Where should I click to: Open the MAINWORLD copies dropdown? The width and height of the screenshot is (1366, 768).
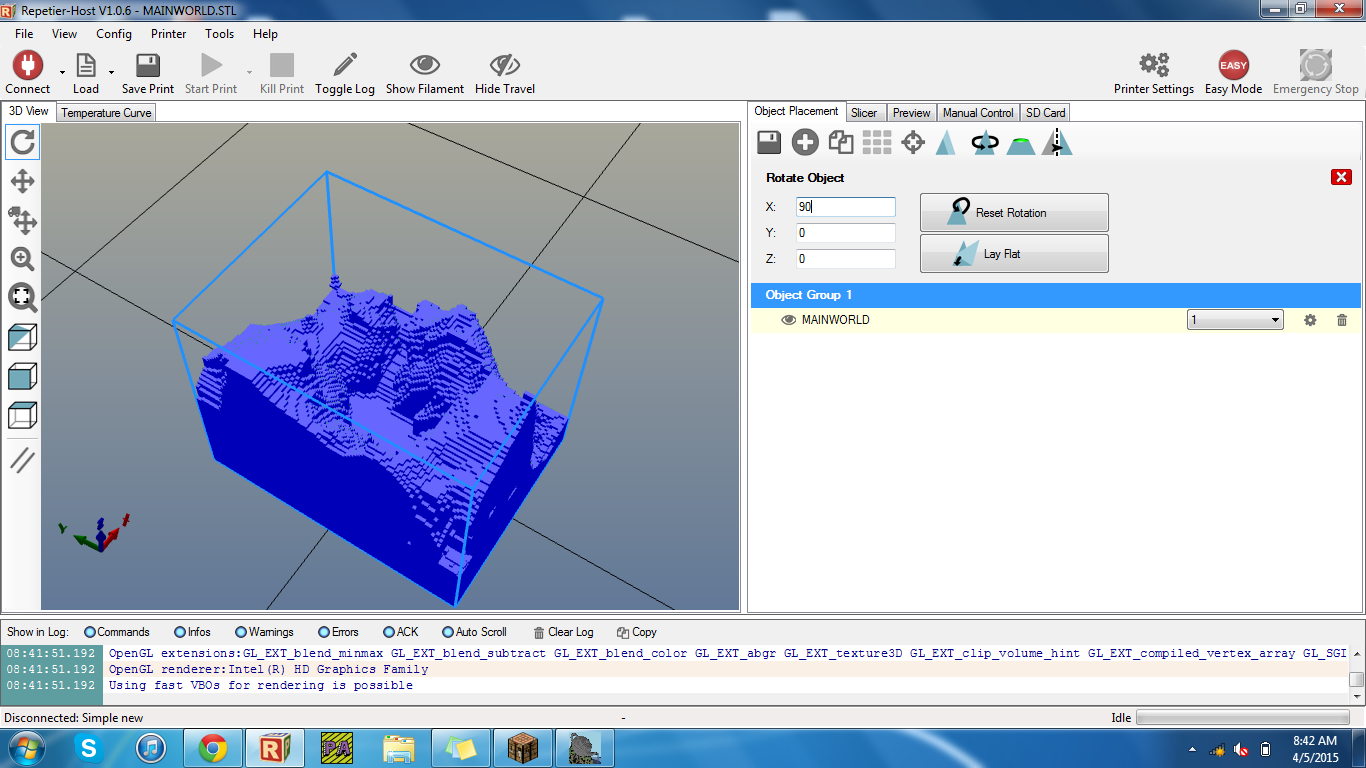tap(1235, 320)
